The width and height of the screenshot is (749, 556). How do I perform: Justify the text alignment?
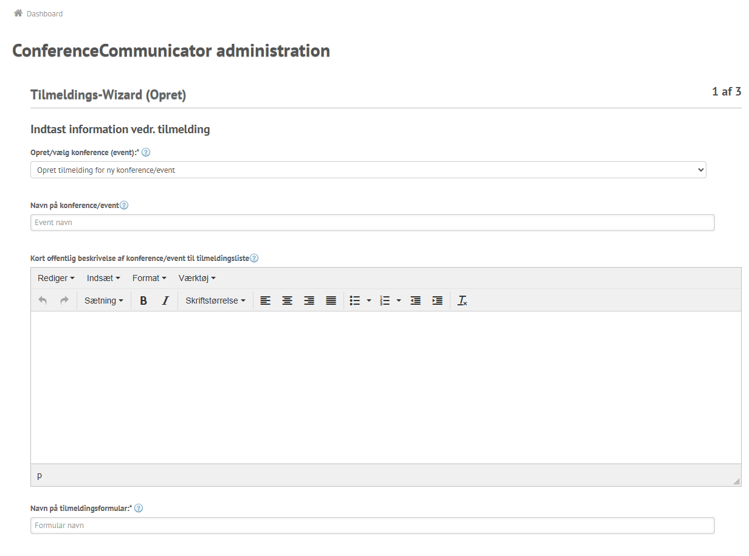(330, 300)
